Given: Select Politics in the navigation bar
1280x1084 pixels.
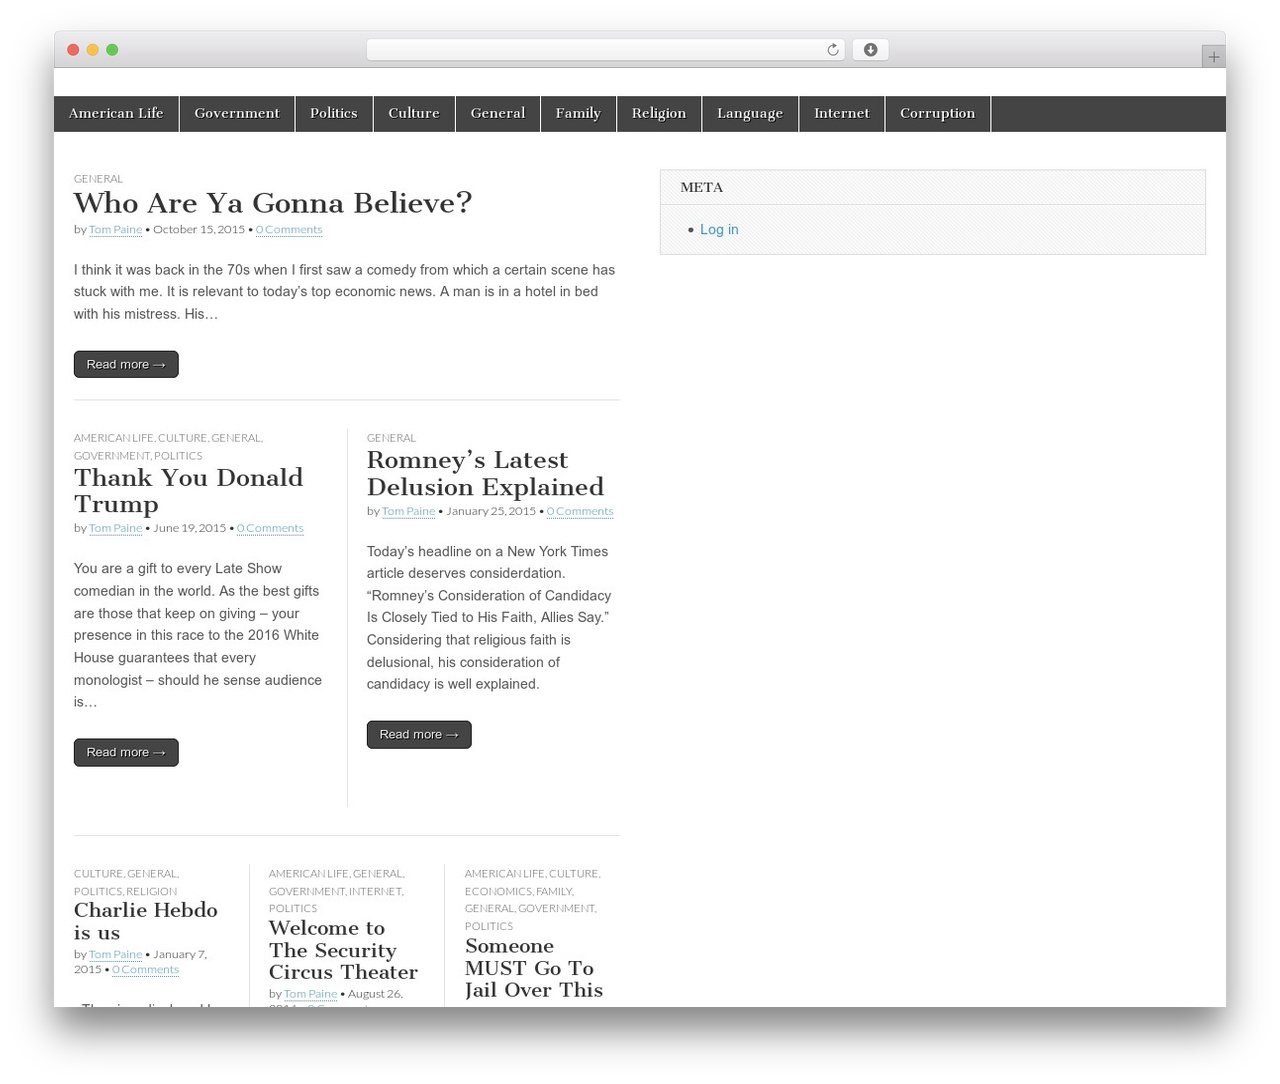Looking at the screenshot, I should [x=334, y=113].
